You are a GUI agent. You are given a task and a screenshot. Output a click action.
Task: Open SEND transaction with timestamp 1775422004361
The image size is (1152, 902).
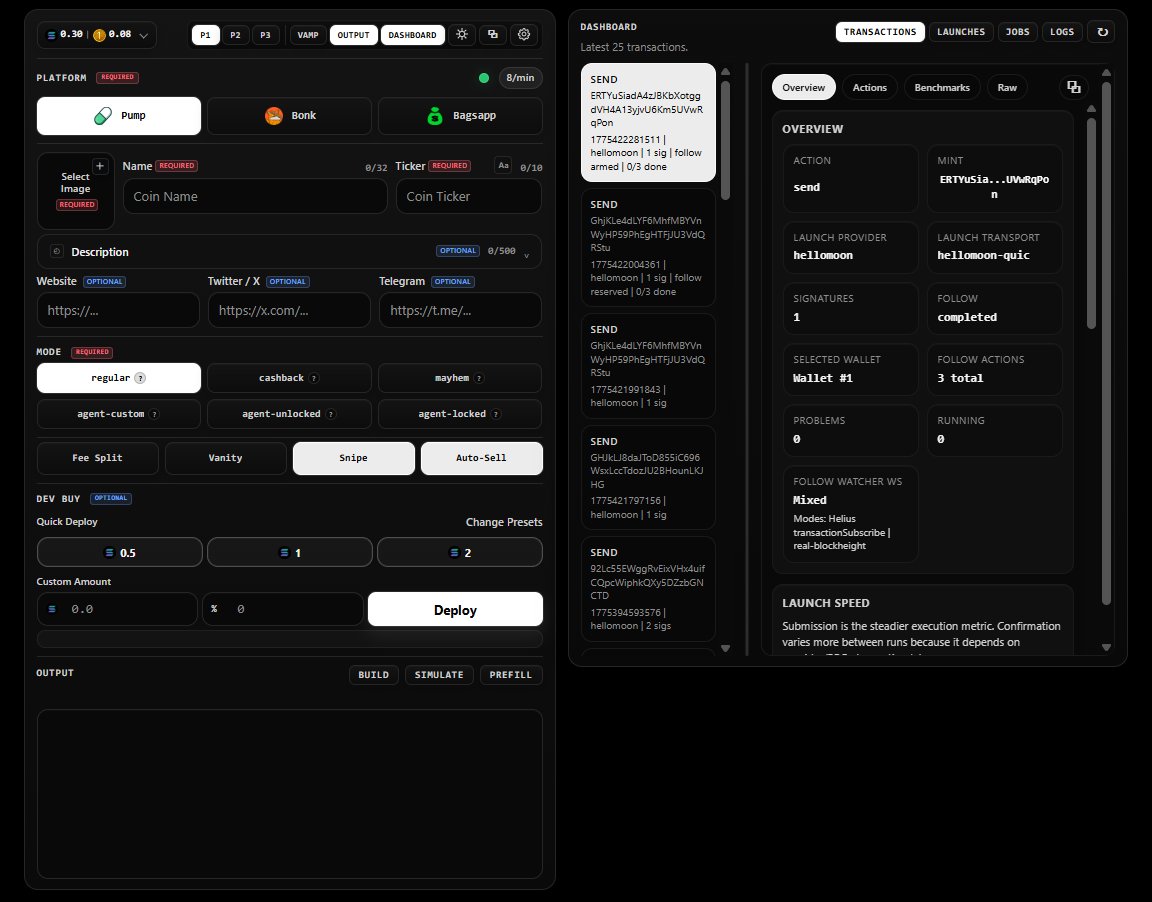(x=648, y=248)
